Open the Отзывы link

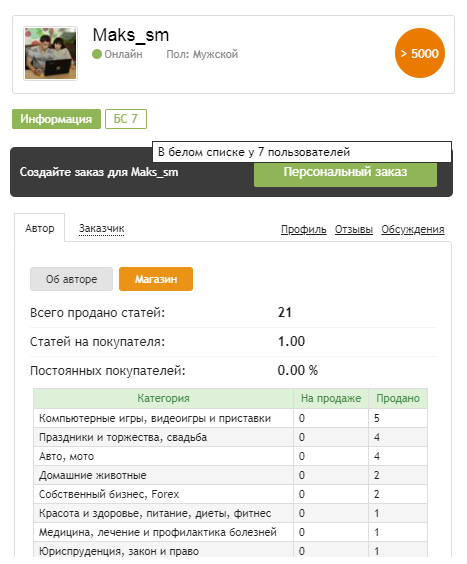[x=354, y=229]
